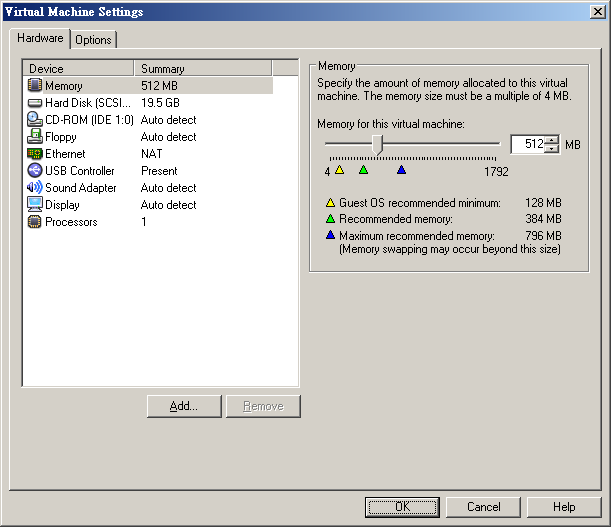Click green triangle beside Recommended memory

(x=330, y=219)
